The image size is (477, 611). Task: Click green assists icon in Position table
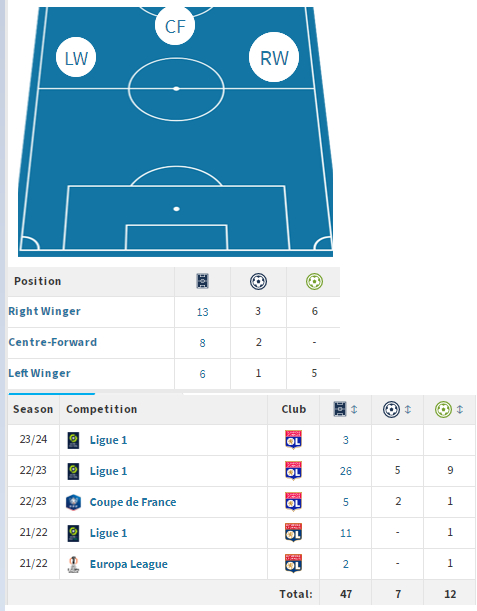(314, 281)
